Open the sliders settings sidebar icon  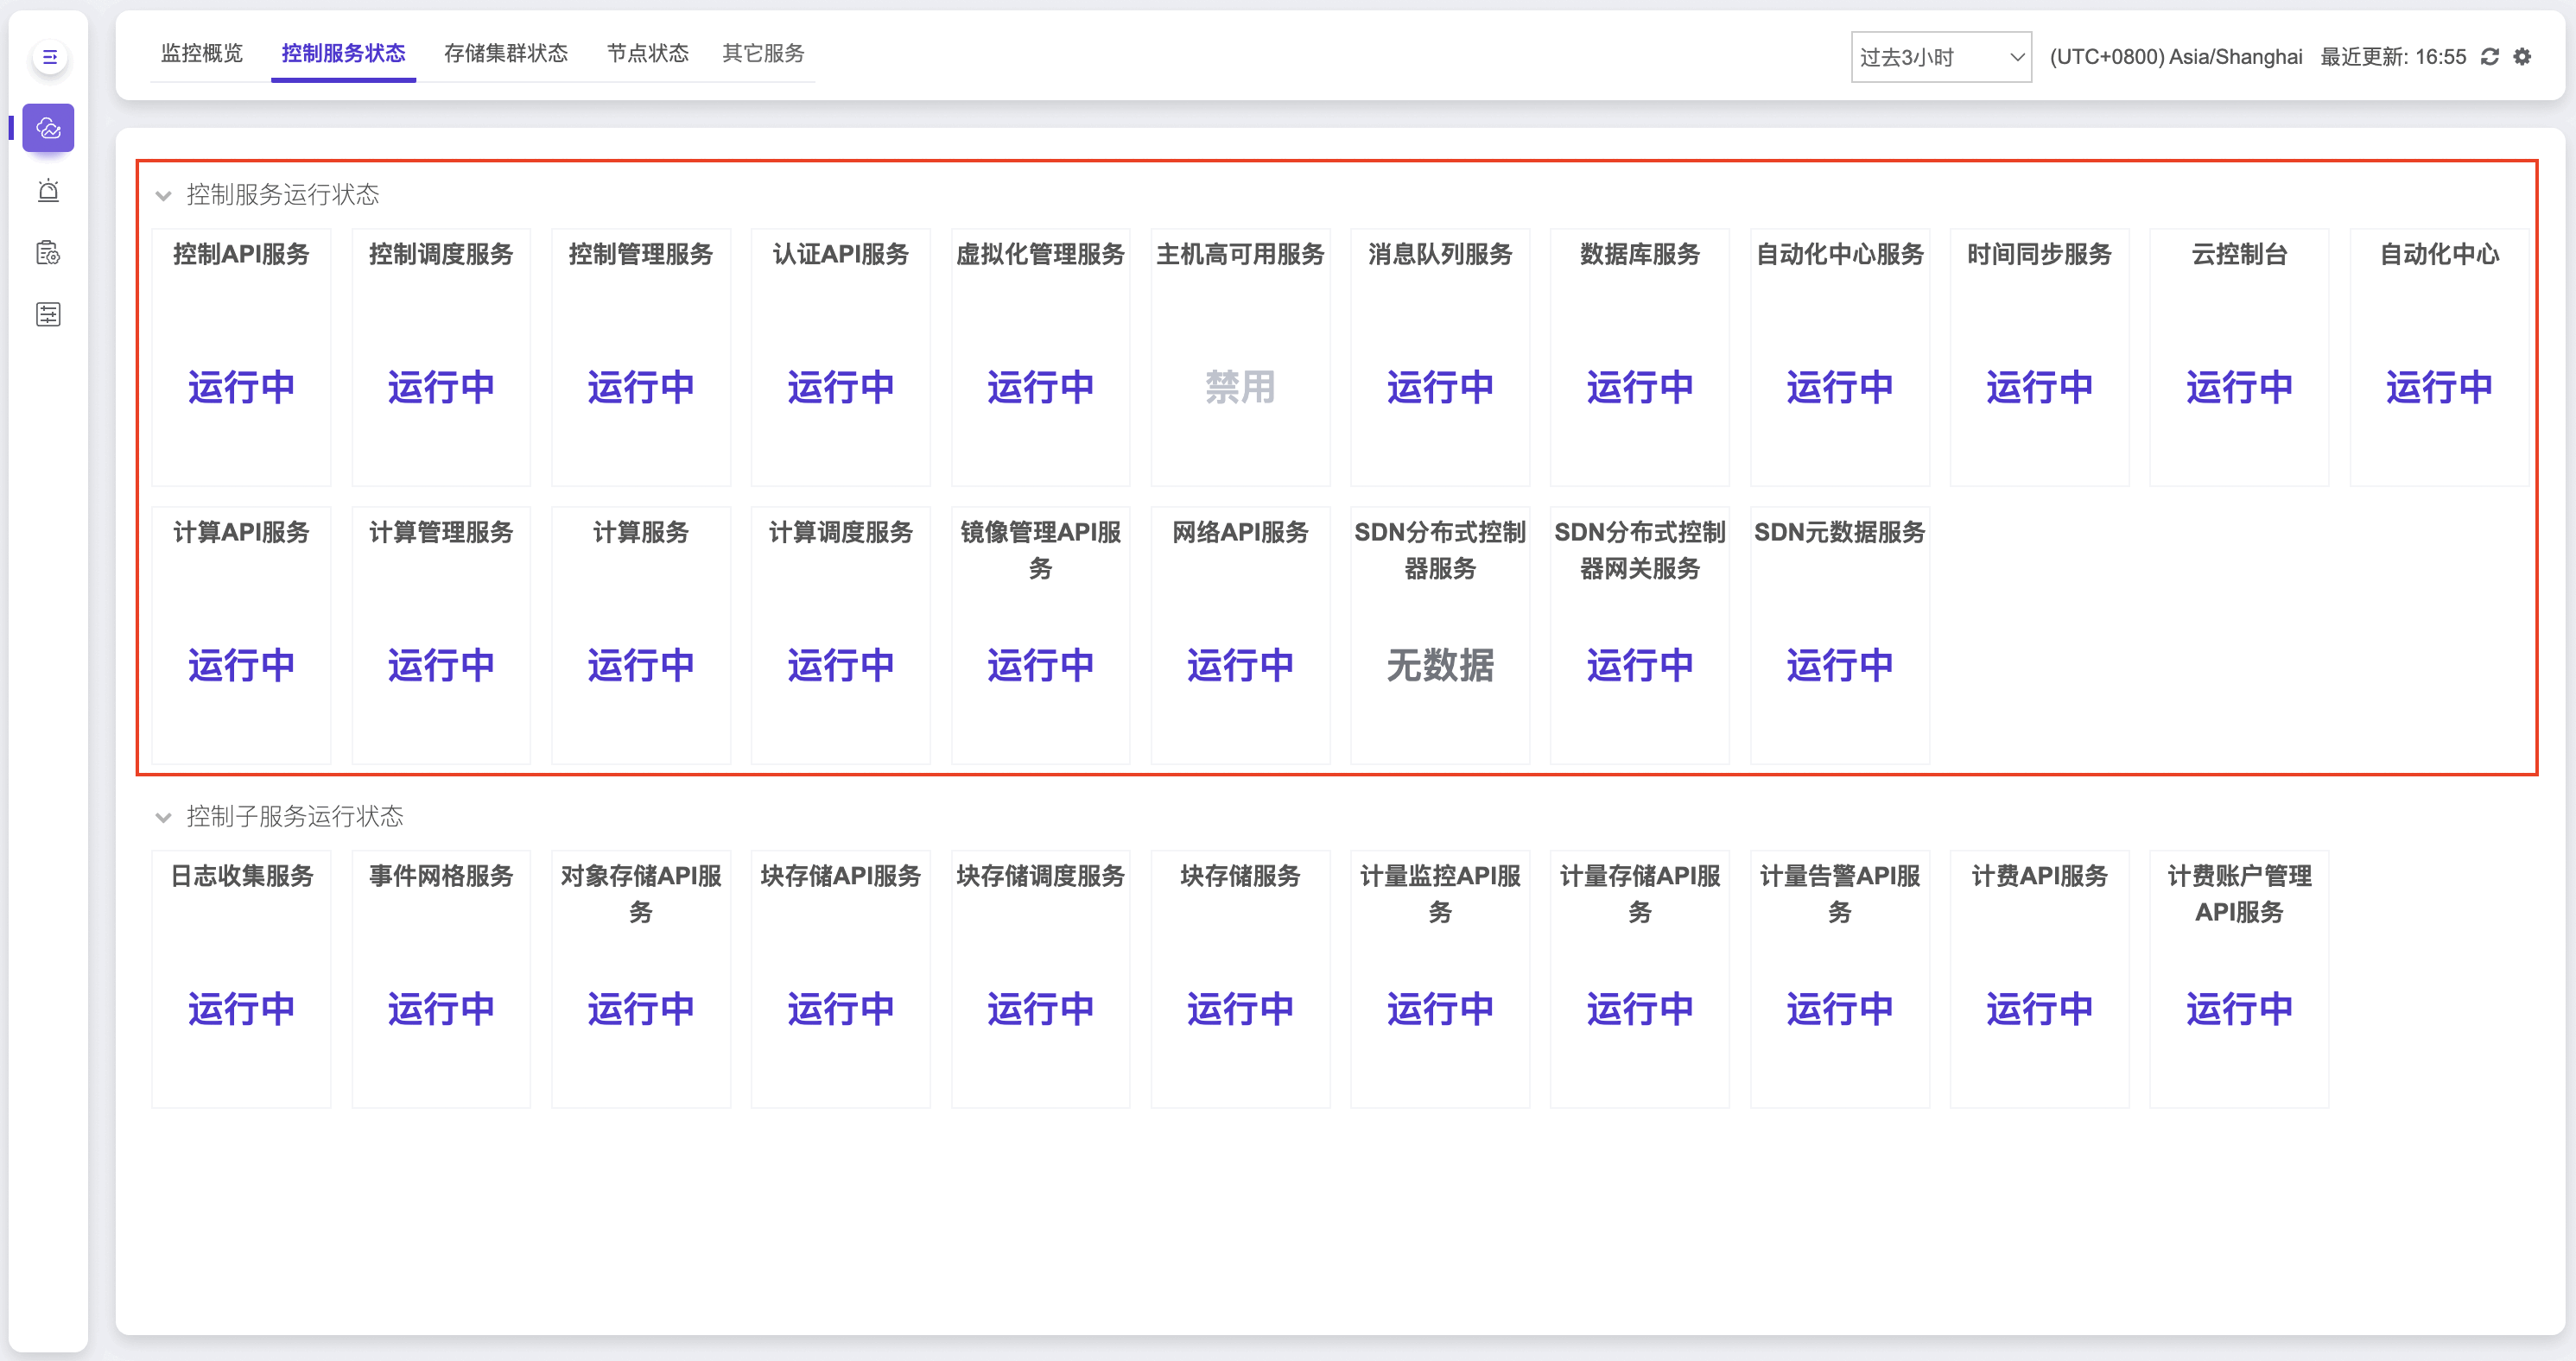[48, 315]
